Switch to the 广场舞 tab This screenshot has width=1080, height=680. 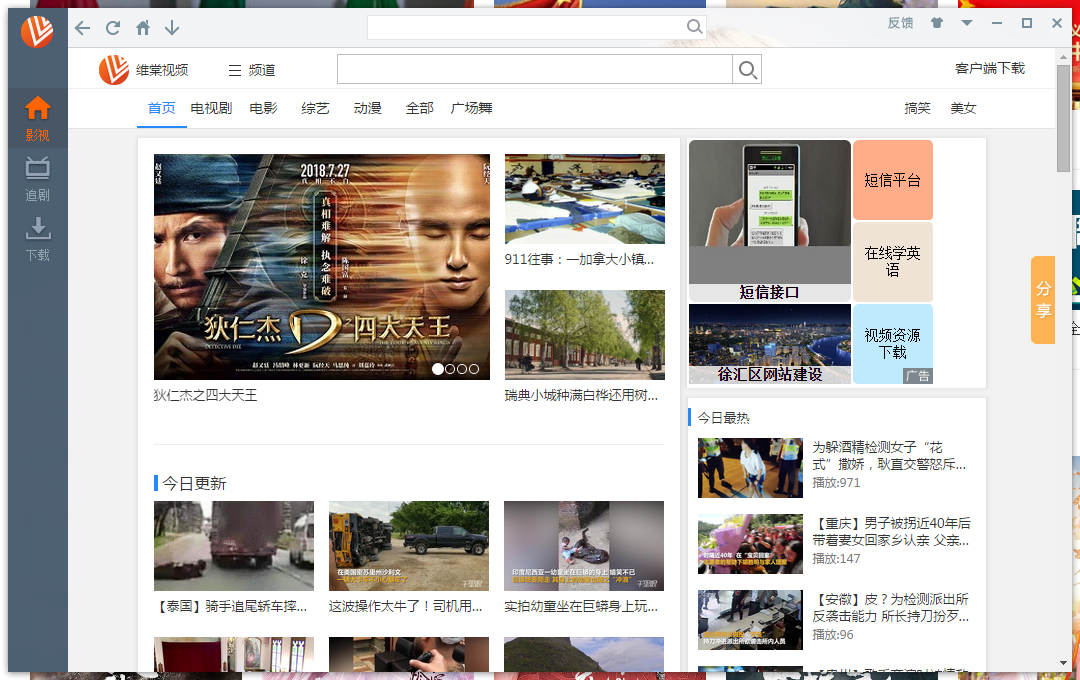tap(471, 108)
